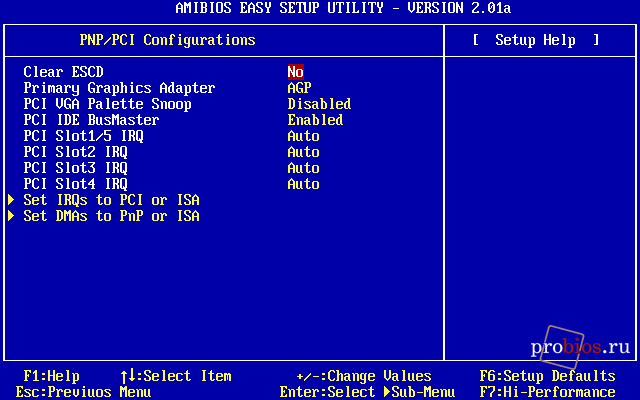Click the arrow beside Set IRQs entry

coord(11,200)
